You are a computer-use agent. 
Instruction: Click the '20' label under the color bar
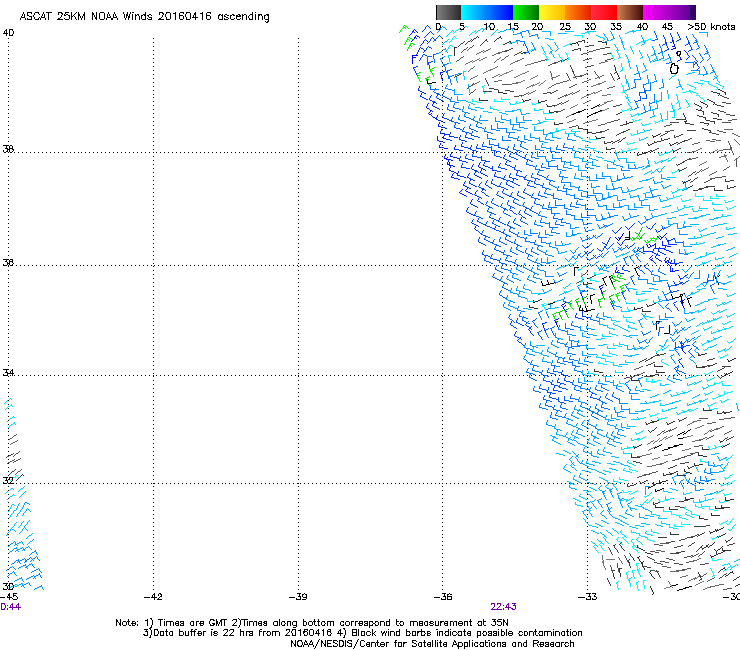tap(538, 27)
